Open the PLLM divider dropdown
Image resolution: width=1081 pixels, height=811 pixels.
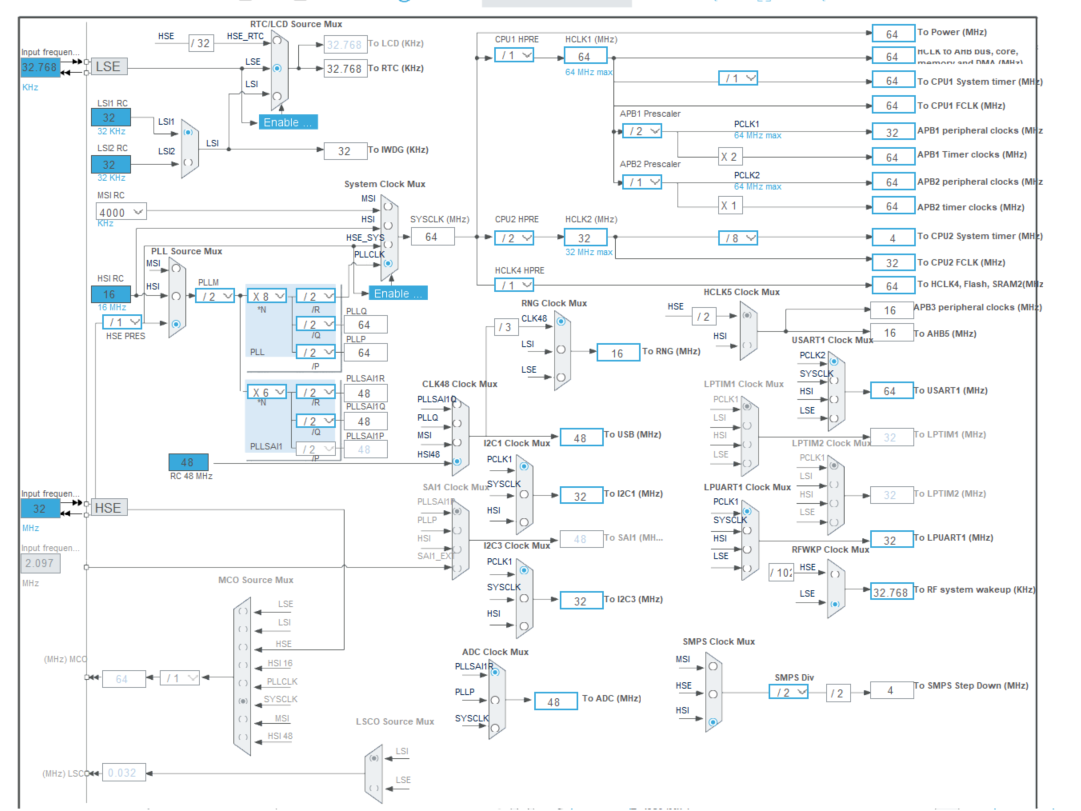tap(214, 296)
